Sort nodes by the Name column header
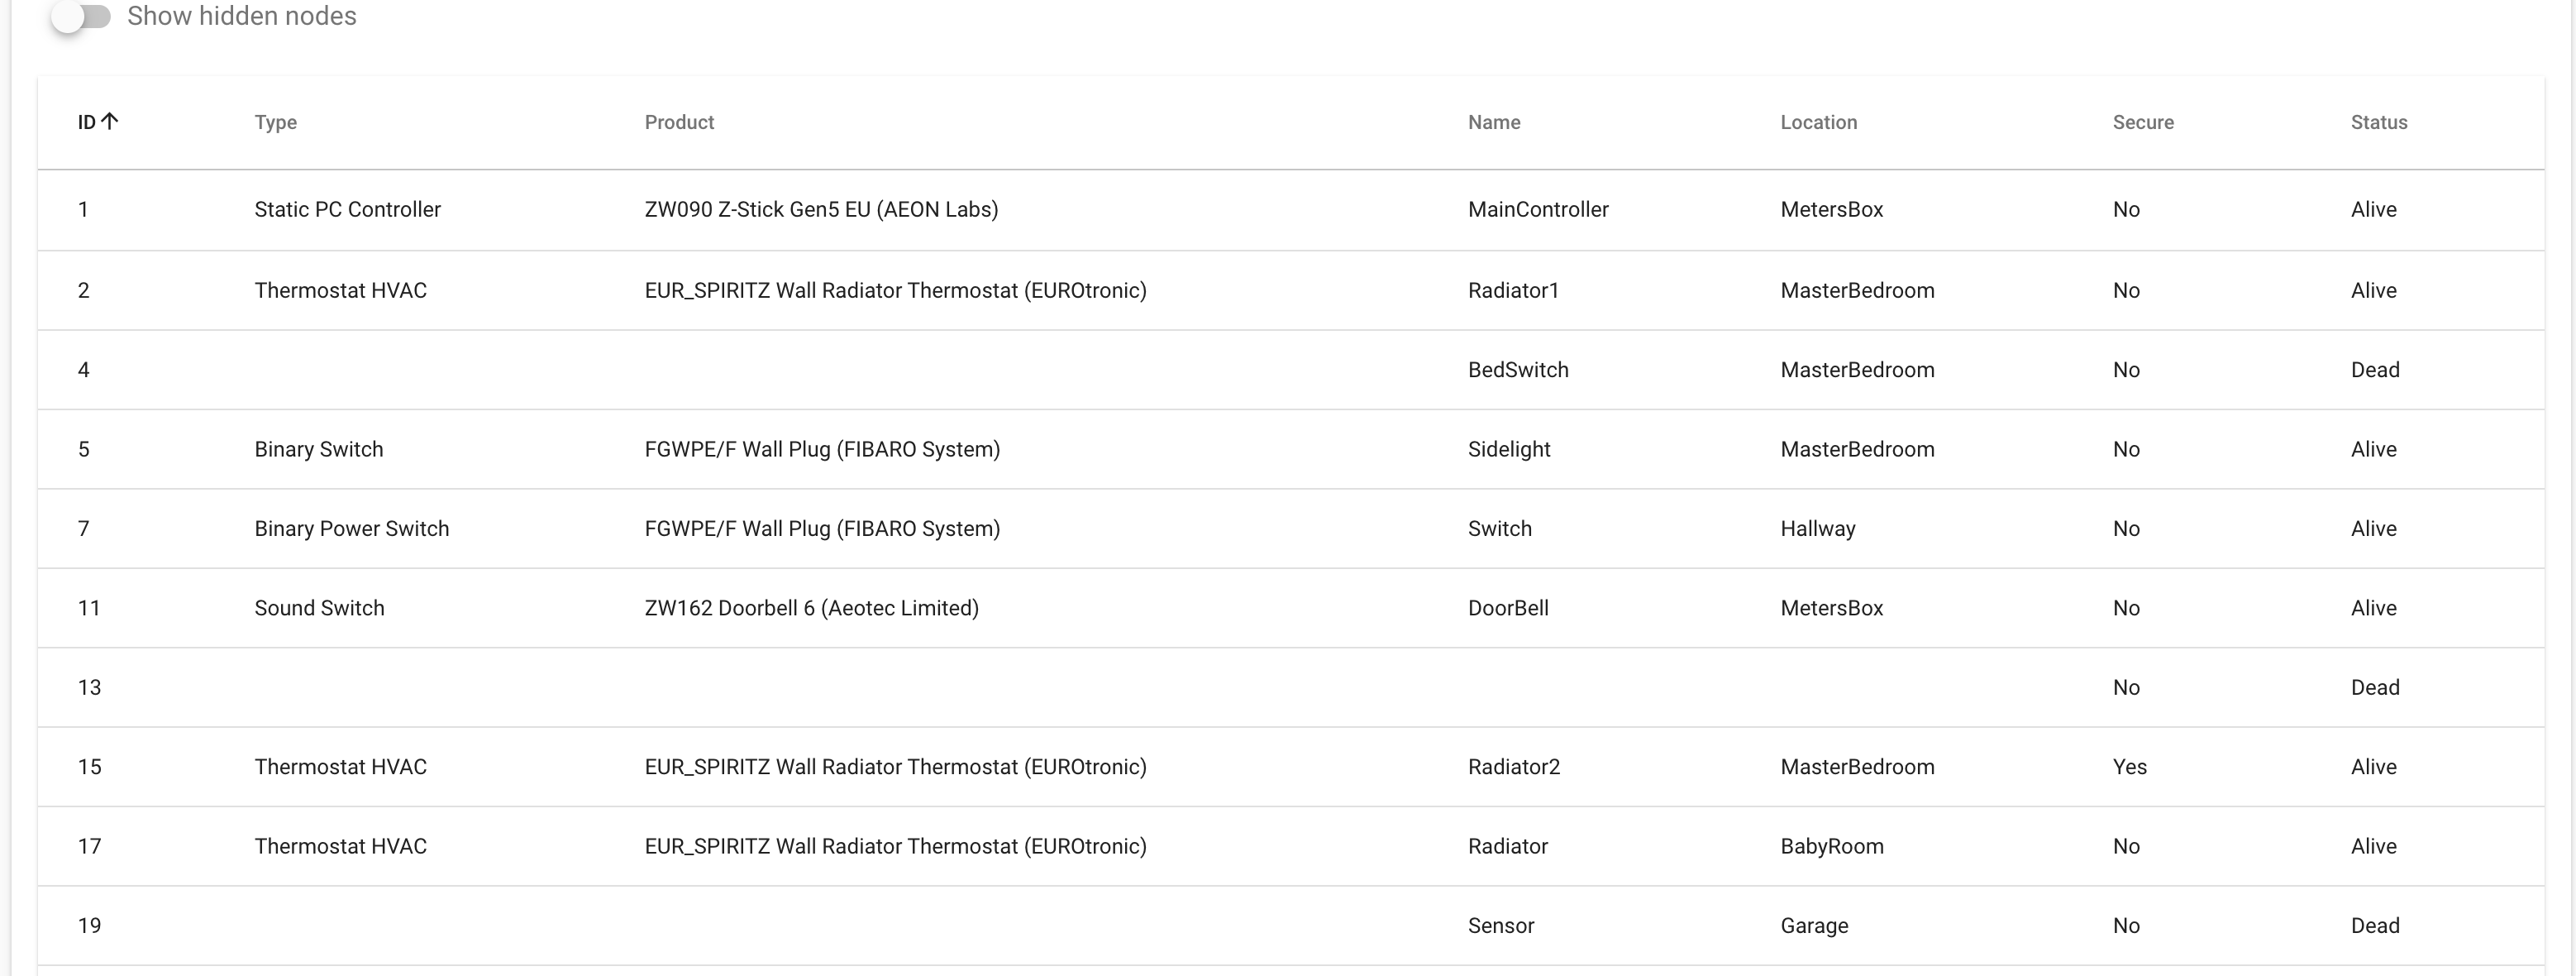Viewport: 2576px width, 976px height. [1493, 122]
